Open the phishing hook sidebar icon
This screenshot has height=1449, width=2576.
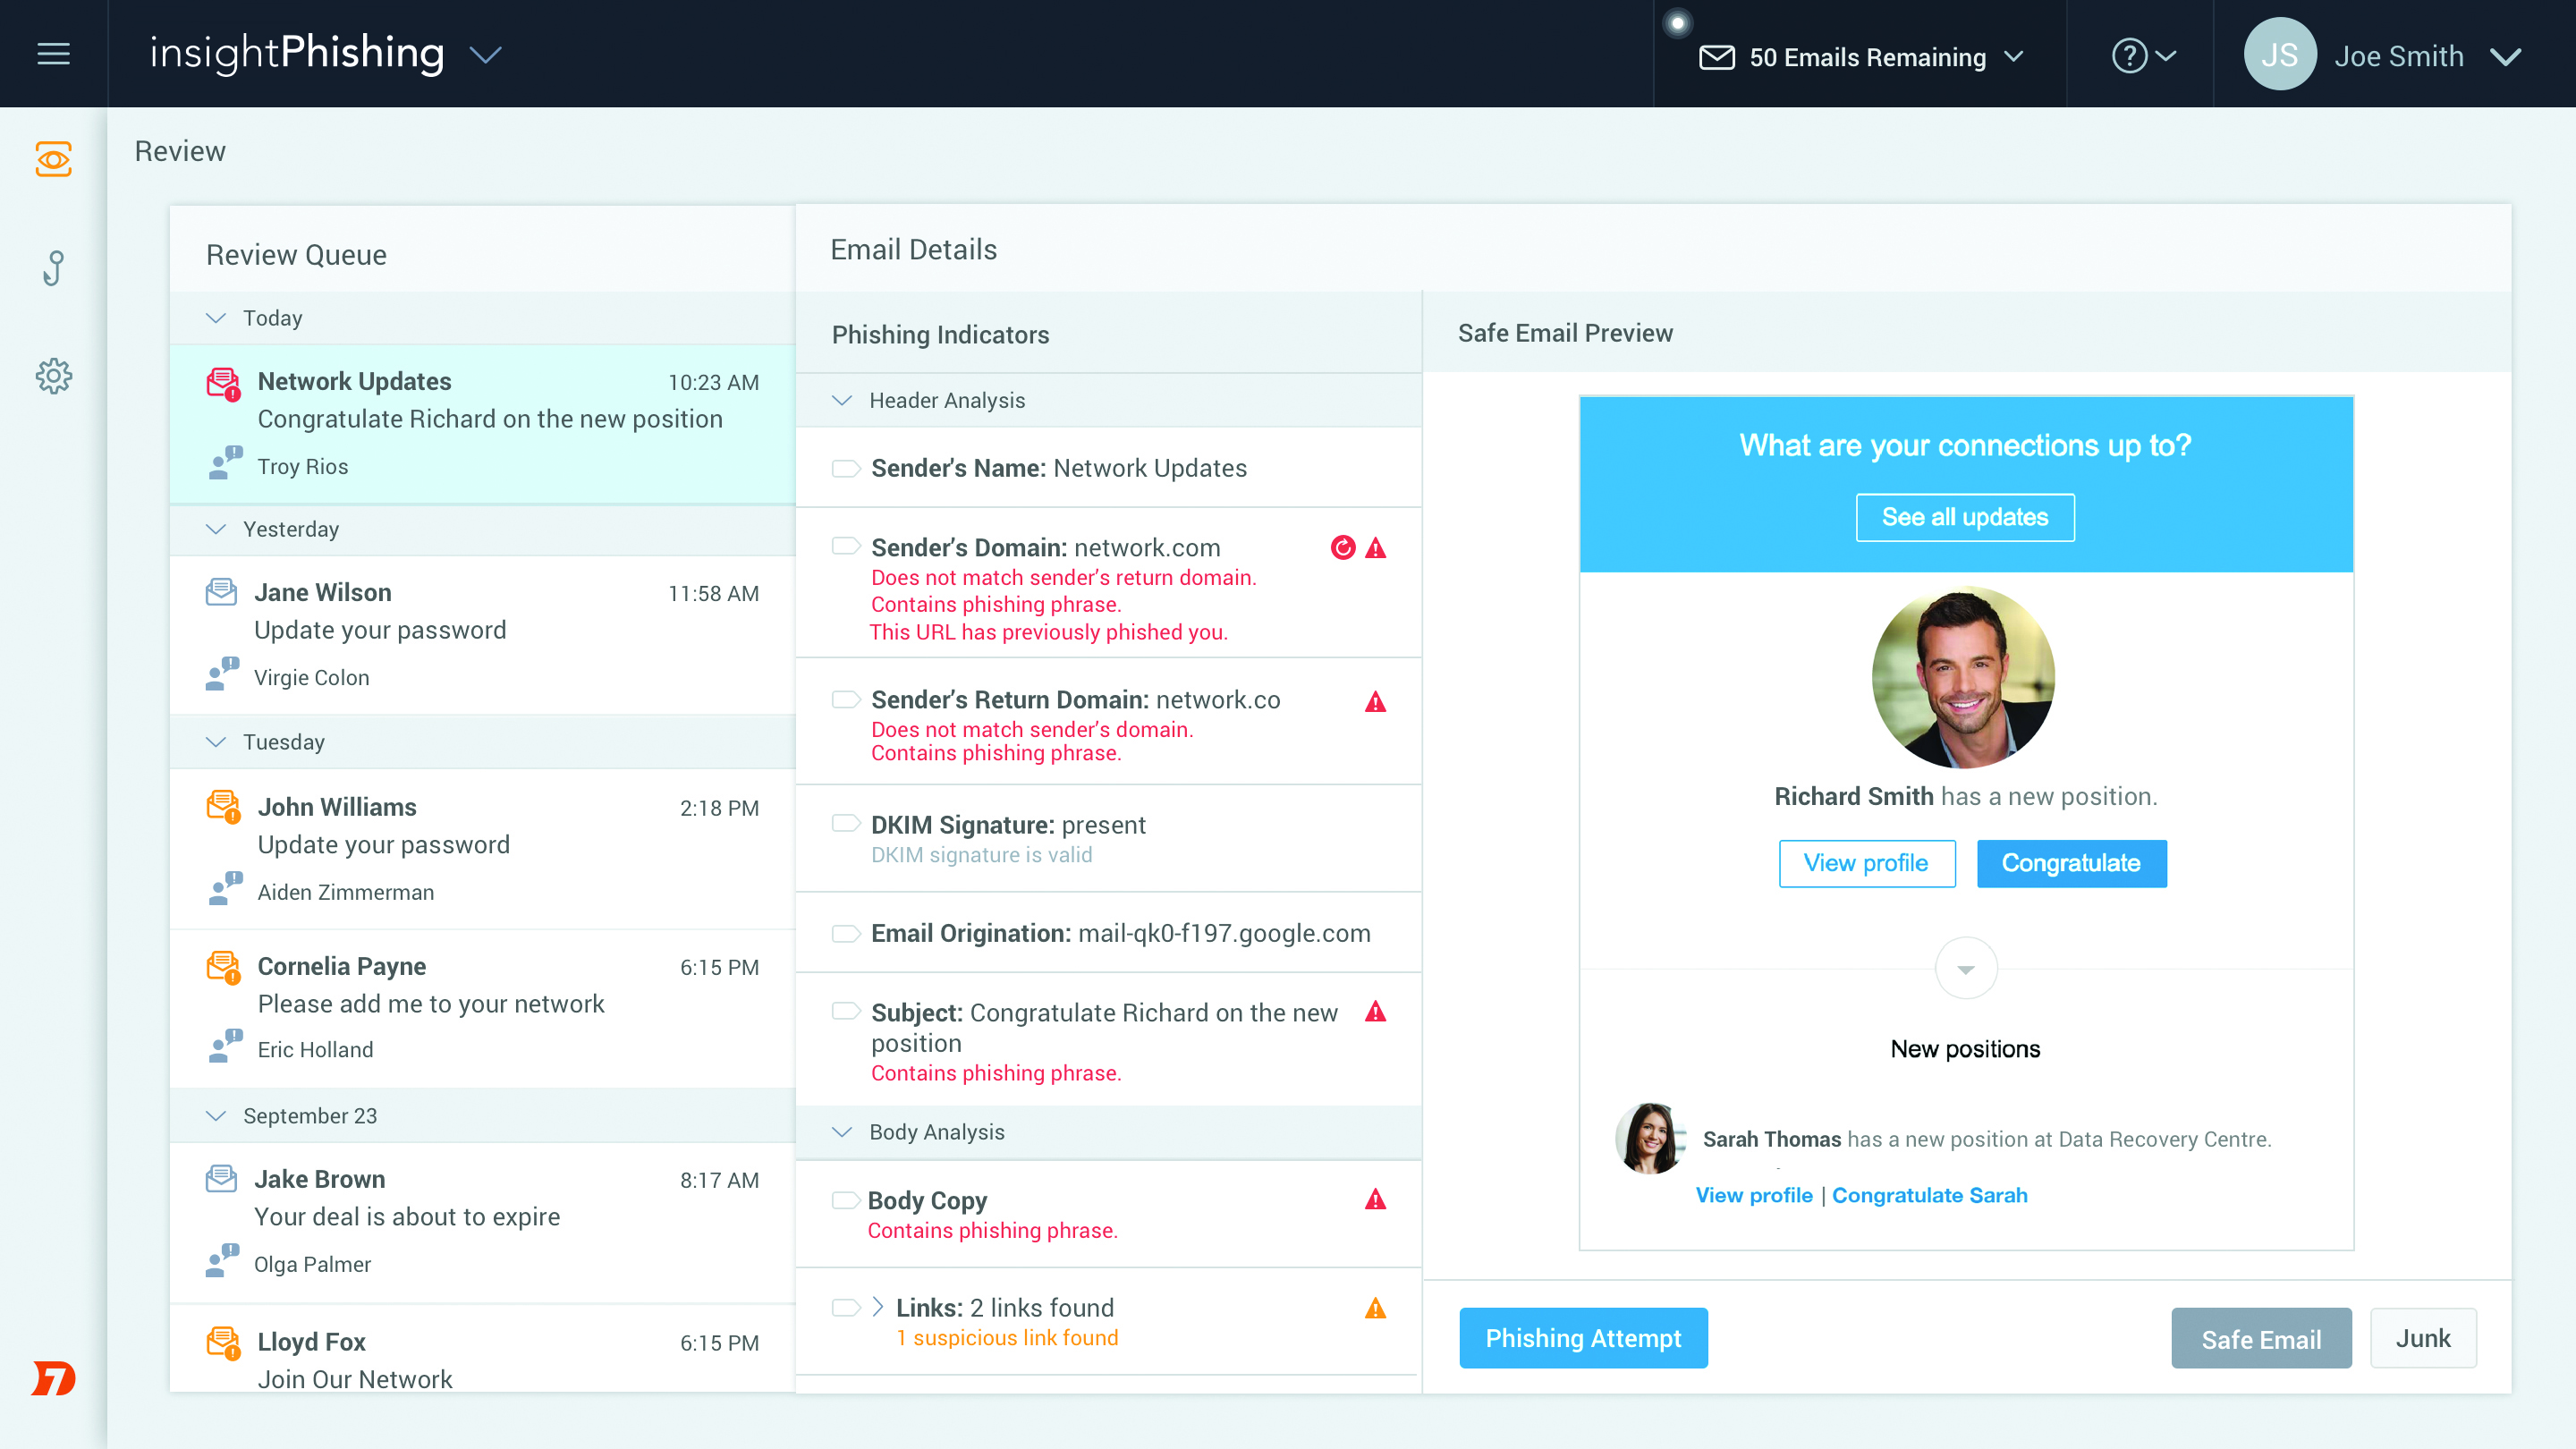53,268
